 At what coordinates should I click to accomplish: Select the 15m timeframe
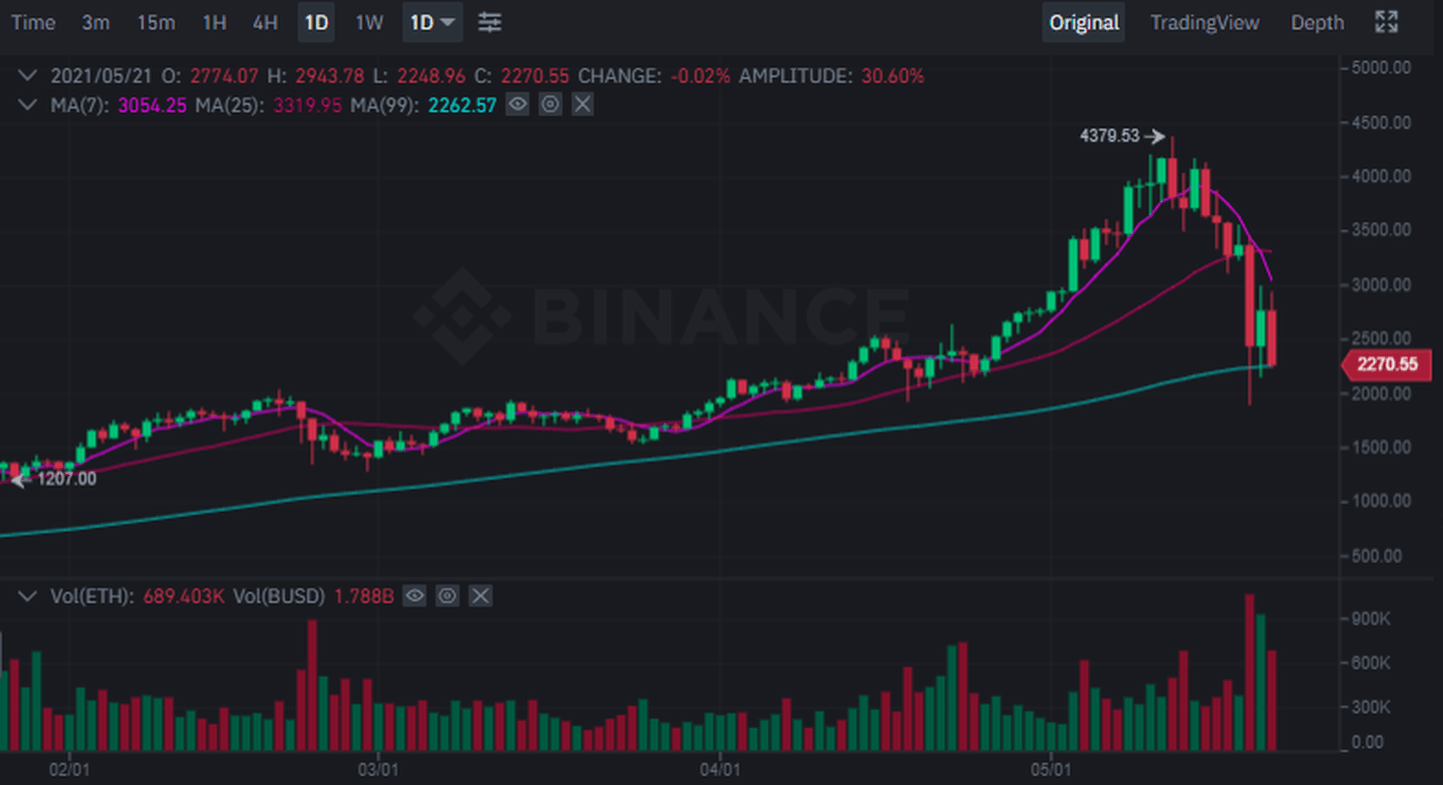click(156, 22)
